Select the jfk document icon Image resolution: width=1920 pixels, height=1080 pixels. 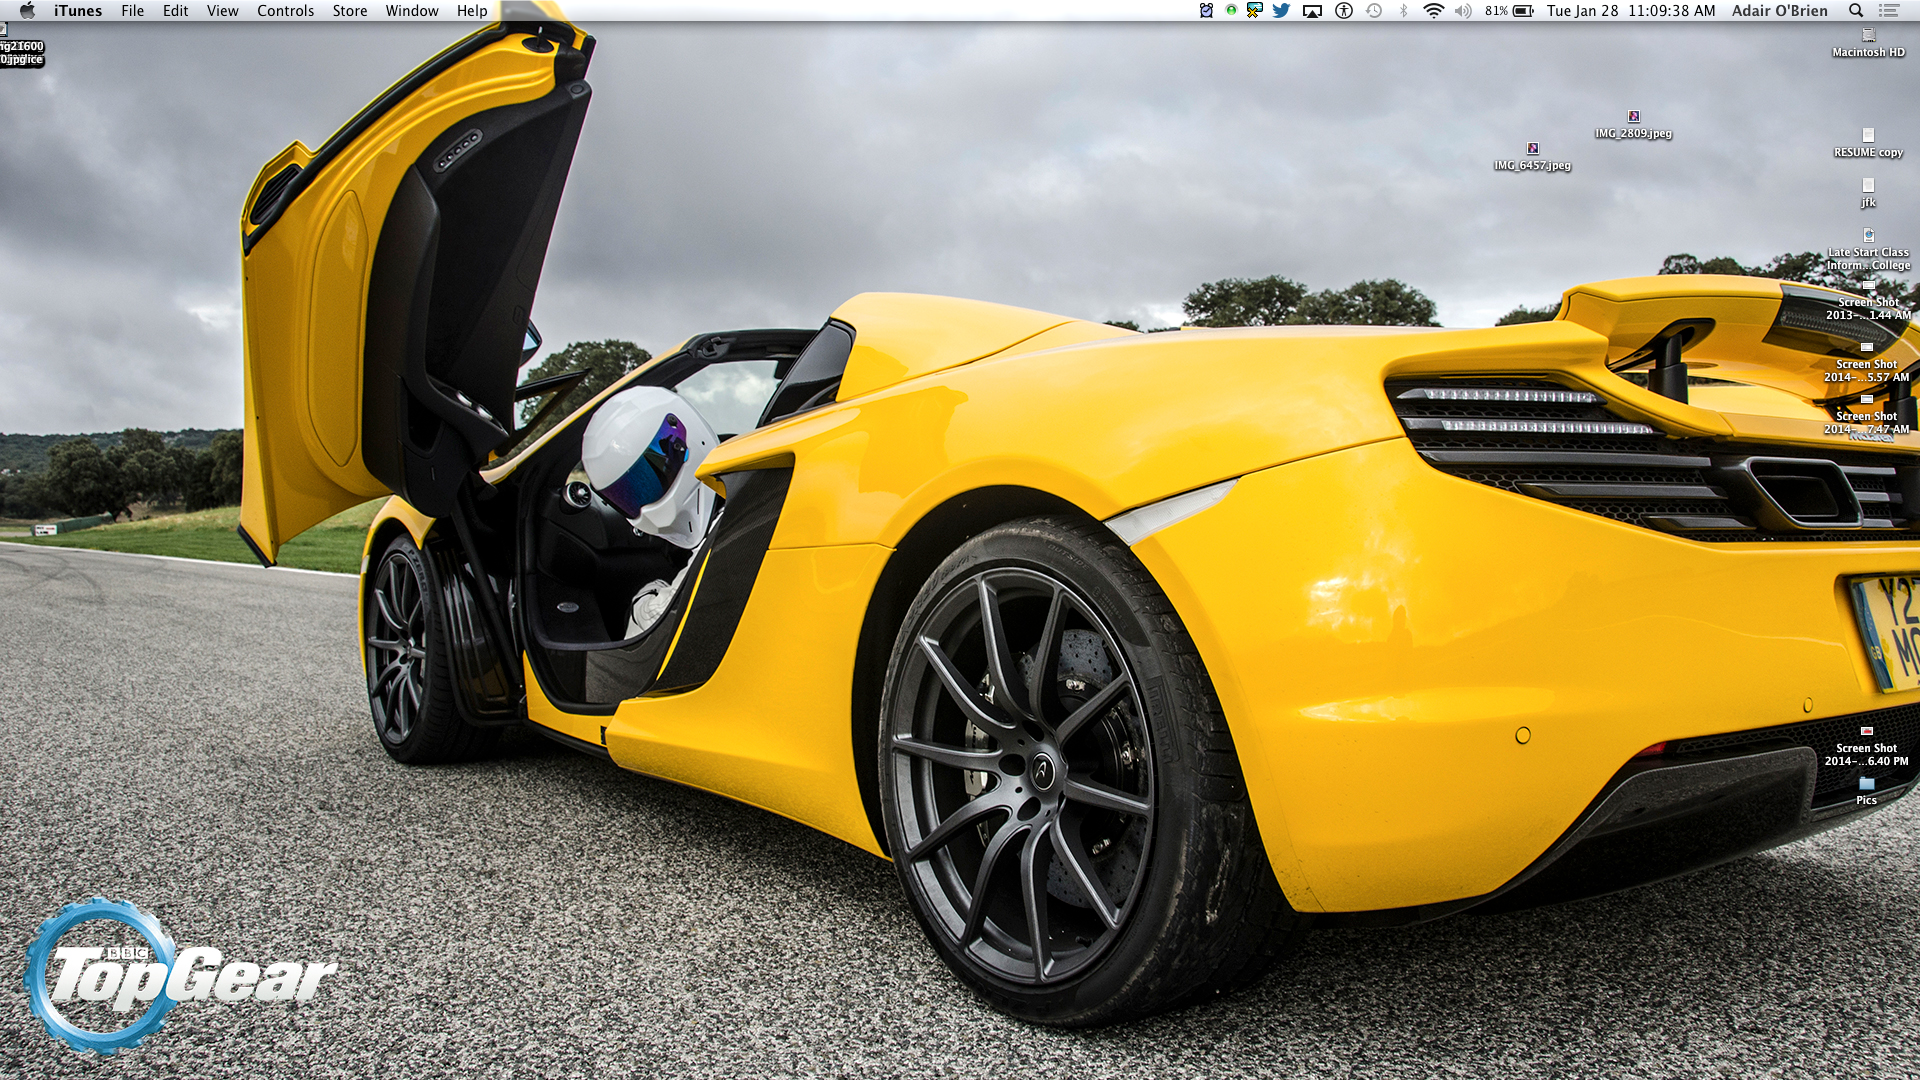tap(1868, 193)
